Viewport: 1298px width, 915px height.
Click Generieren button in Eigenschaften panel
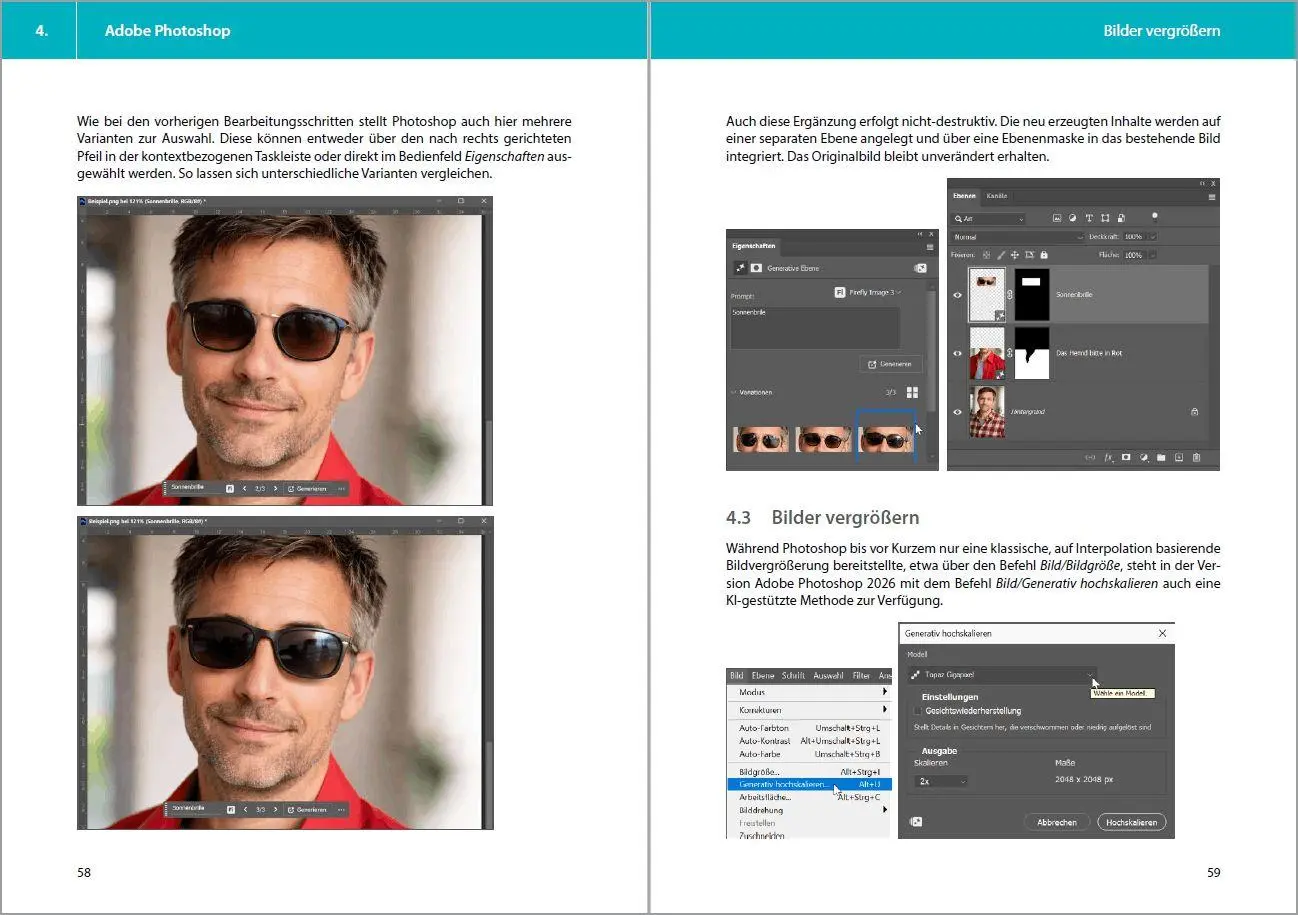pyautogui.click(x=890, y=364)
